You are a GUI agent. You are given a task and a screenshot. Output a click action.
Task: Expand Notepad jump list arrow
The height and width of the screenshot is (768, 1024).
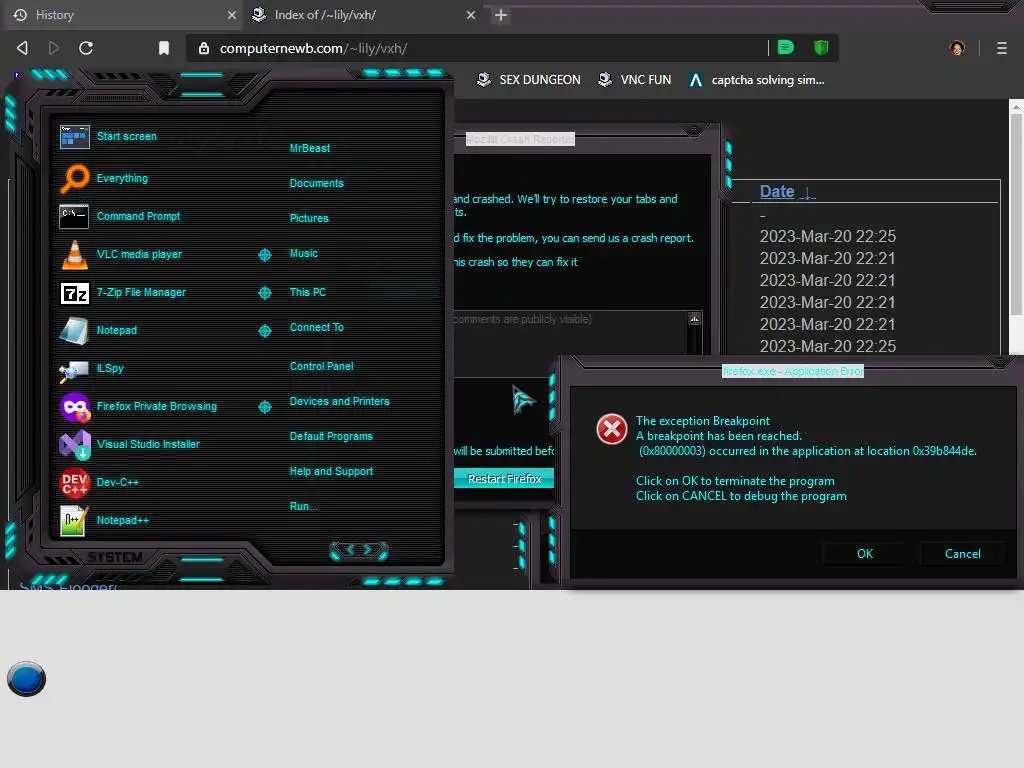[264, 330]
